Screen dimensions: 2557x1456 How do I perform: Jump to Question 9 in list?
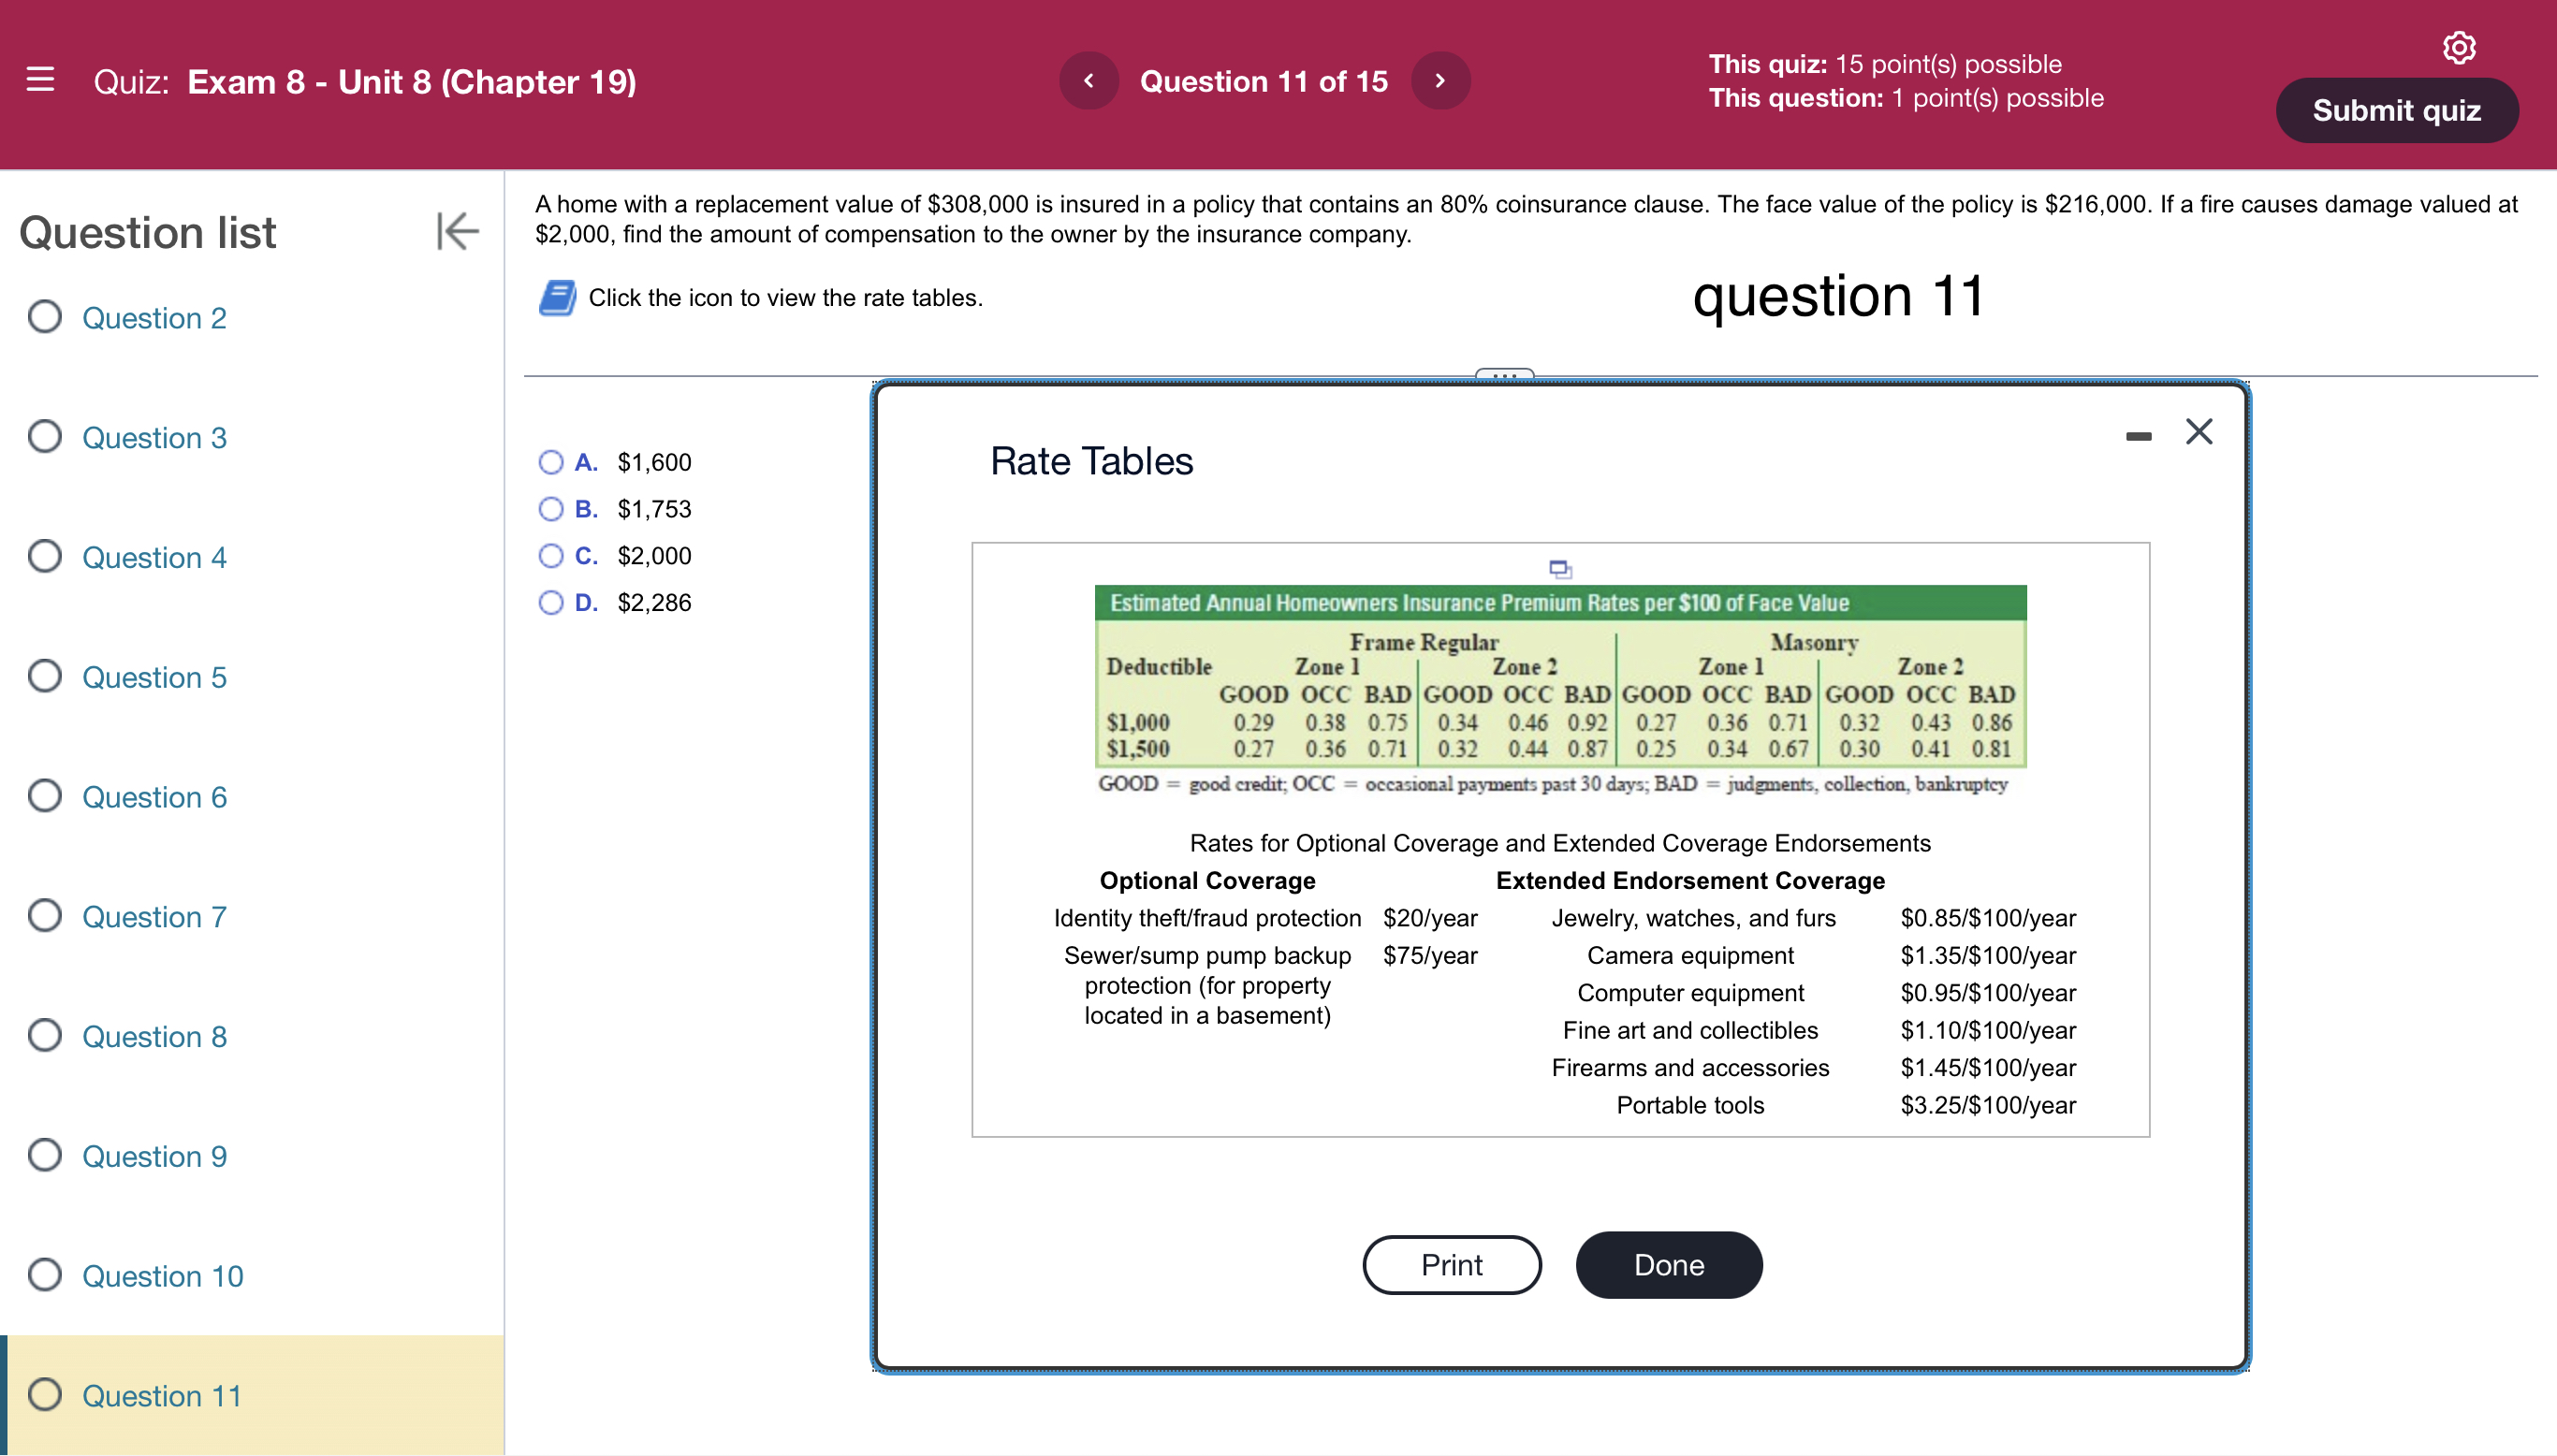154,1156
